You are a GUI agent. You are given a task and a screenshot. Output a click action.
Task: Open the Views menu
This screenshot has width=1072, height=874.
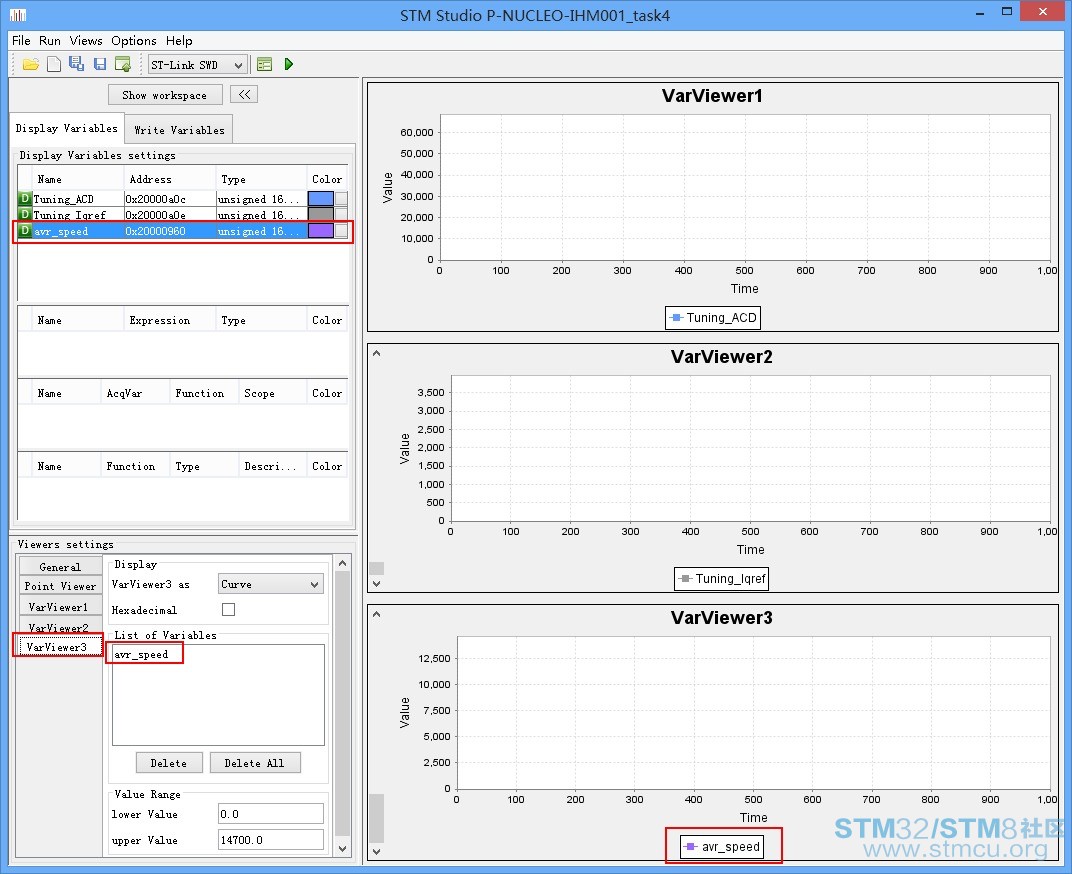pos(86,40)
